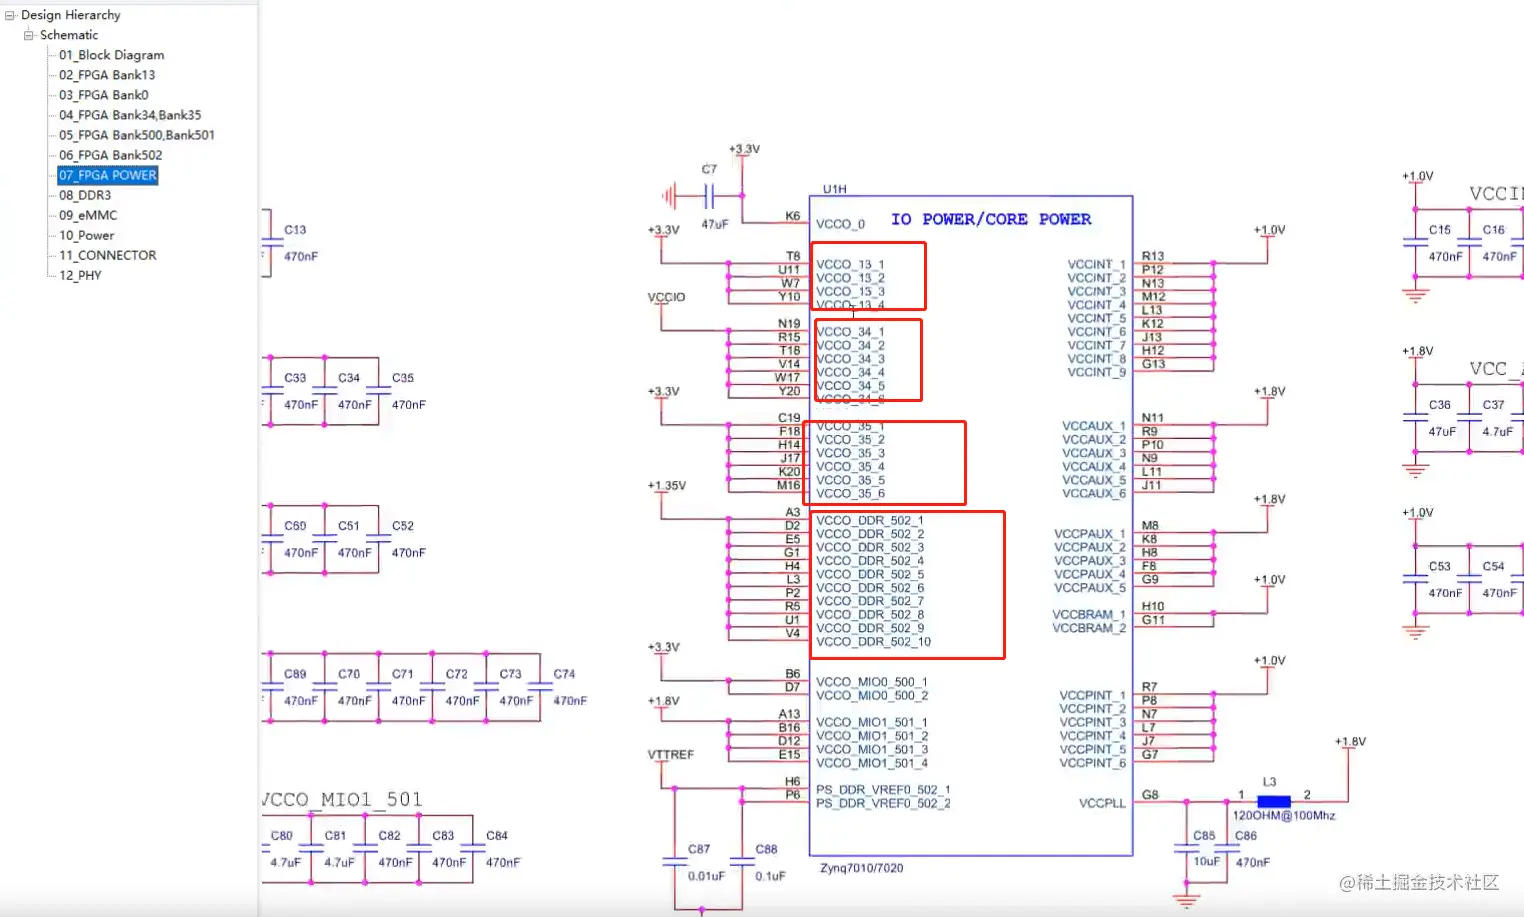This screenshot has height=917, width=1524.
Task: Click the +1.35V power net label
Action: point(667,486)
